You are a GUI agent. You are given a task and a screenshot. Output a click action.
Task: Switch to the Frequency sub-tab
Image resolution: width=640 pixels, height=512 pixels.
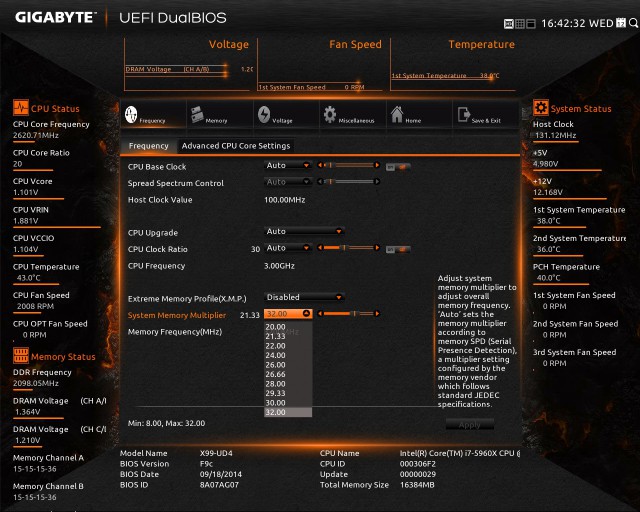pos(148,146)
